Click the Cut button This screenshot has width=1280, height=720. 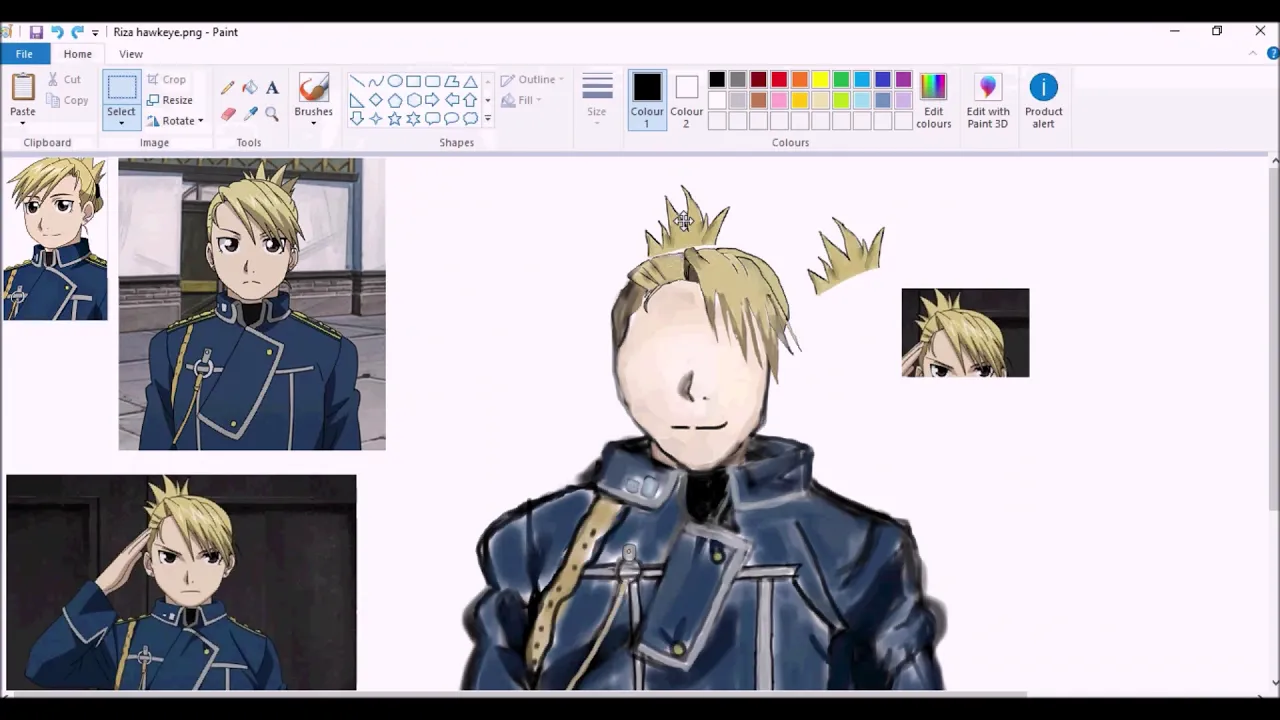pyautogui.click(x=66, y=80)
